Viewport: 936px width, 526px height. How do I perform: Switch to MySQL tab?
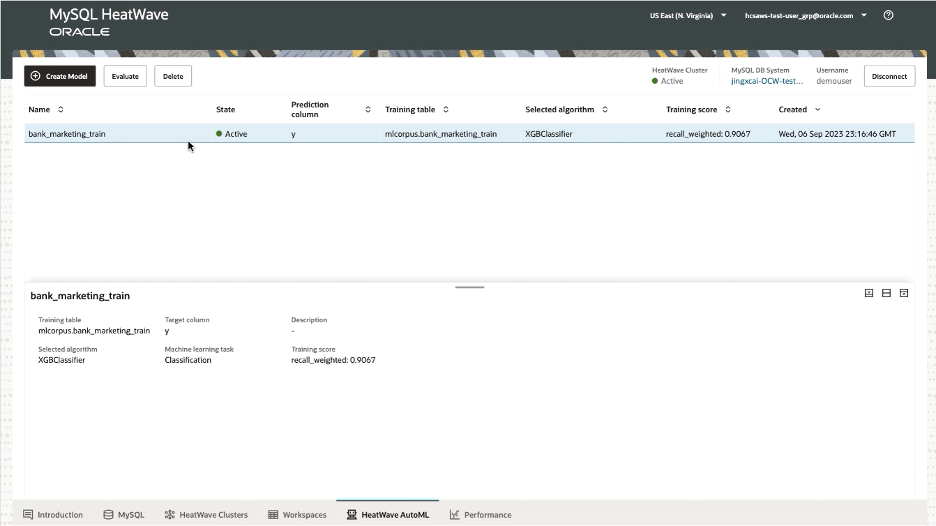(x=124, y=515)
